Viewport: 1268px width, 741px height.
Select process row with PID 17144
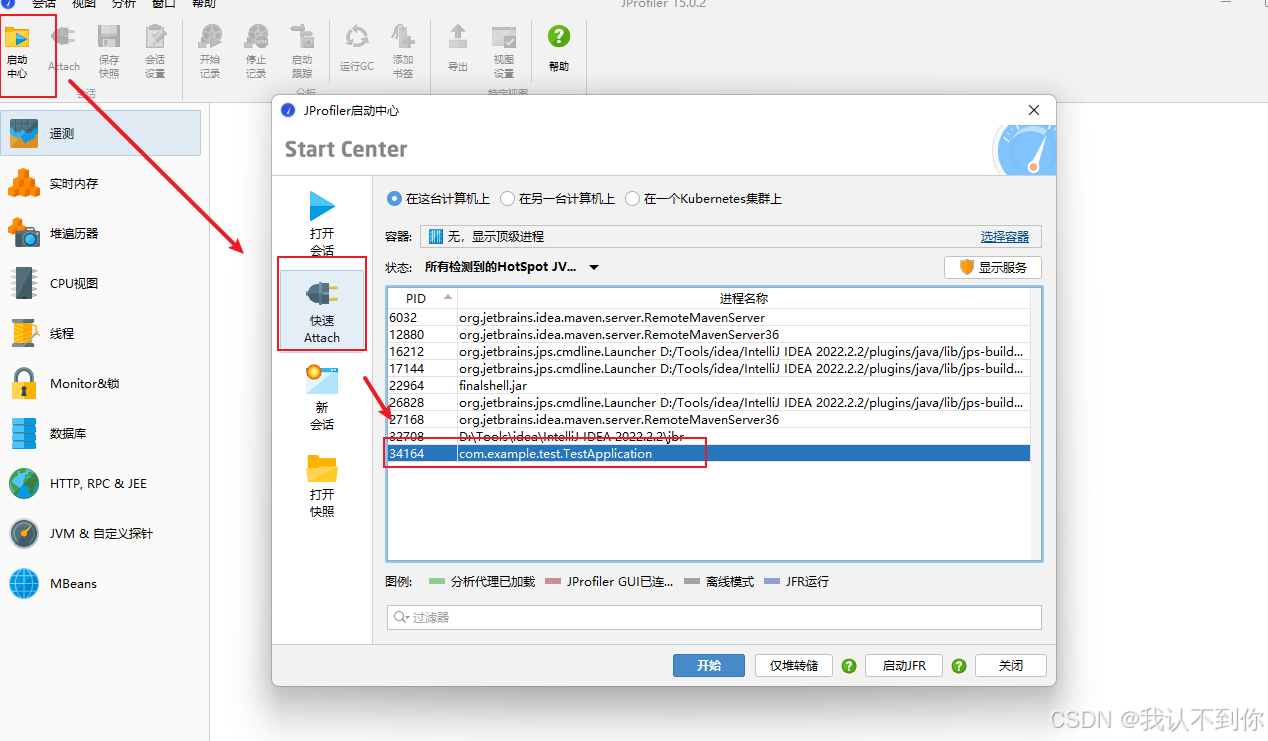pos(709,368)
